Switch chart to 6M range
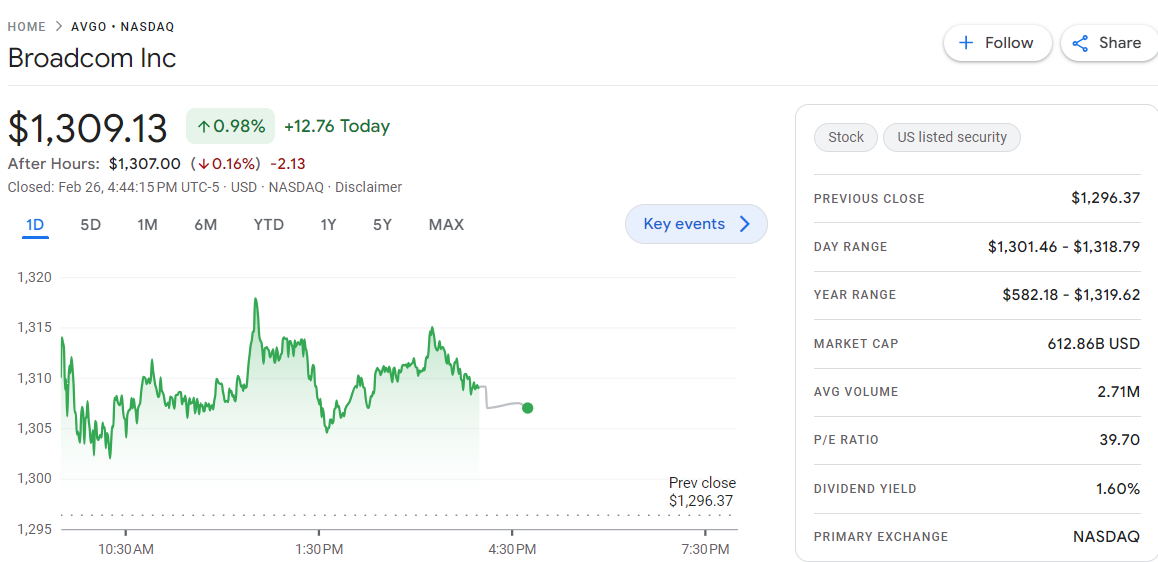Screen dimensions: 1158x562 [205, 225]
